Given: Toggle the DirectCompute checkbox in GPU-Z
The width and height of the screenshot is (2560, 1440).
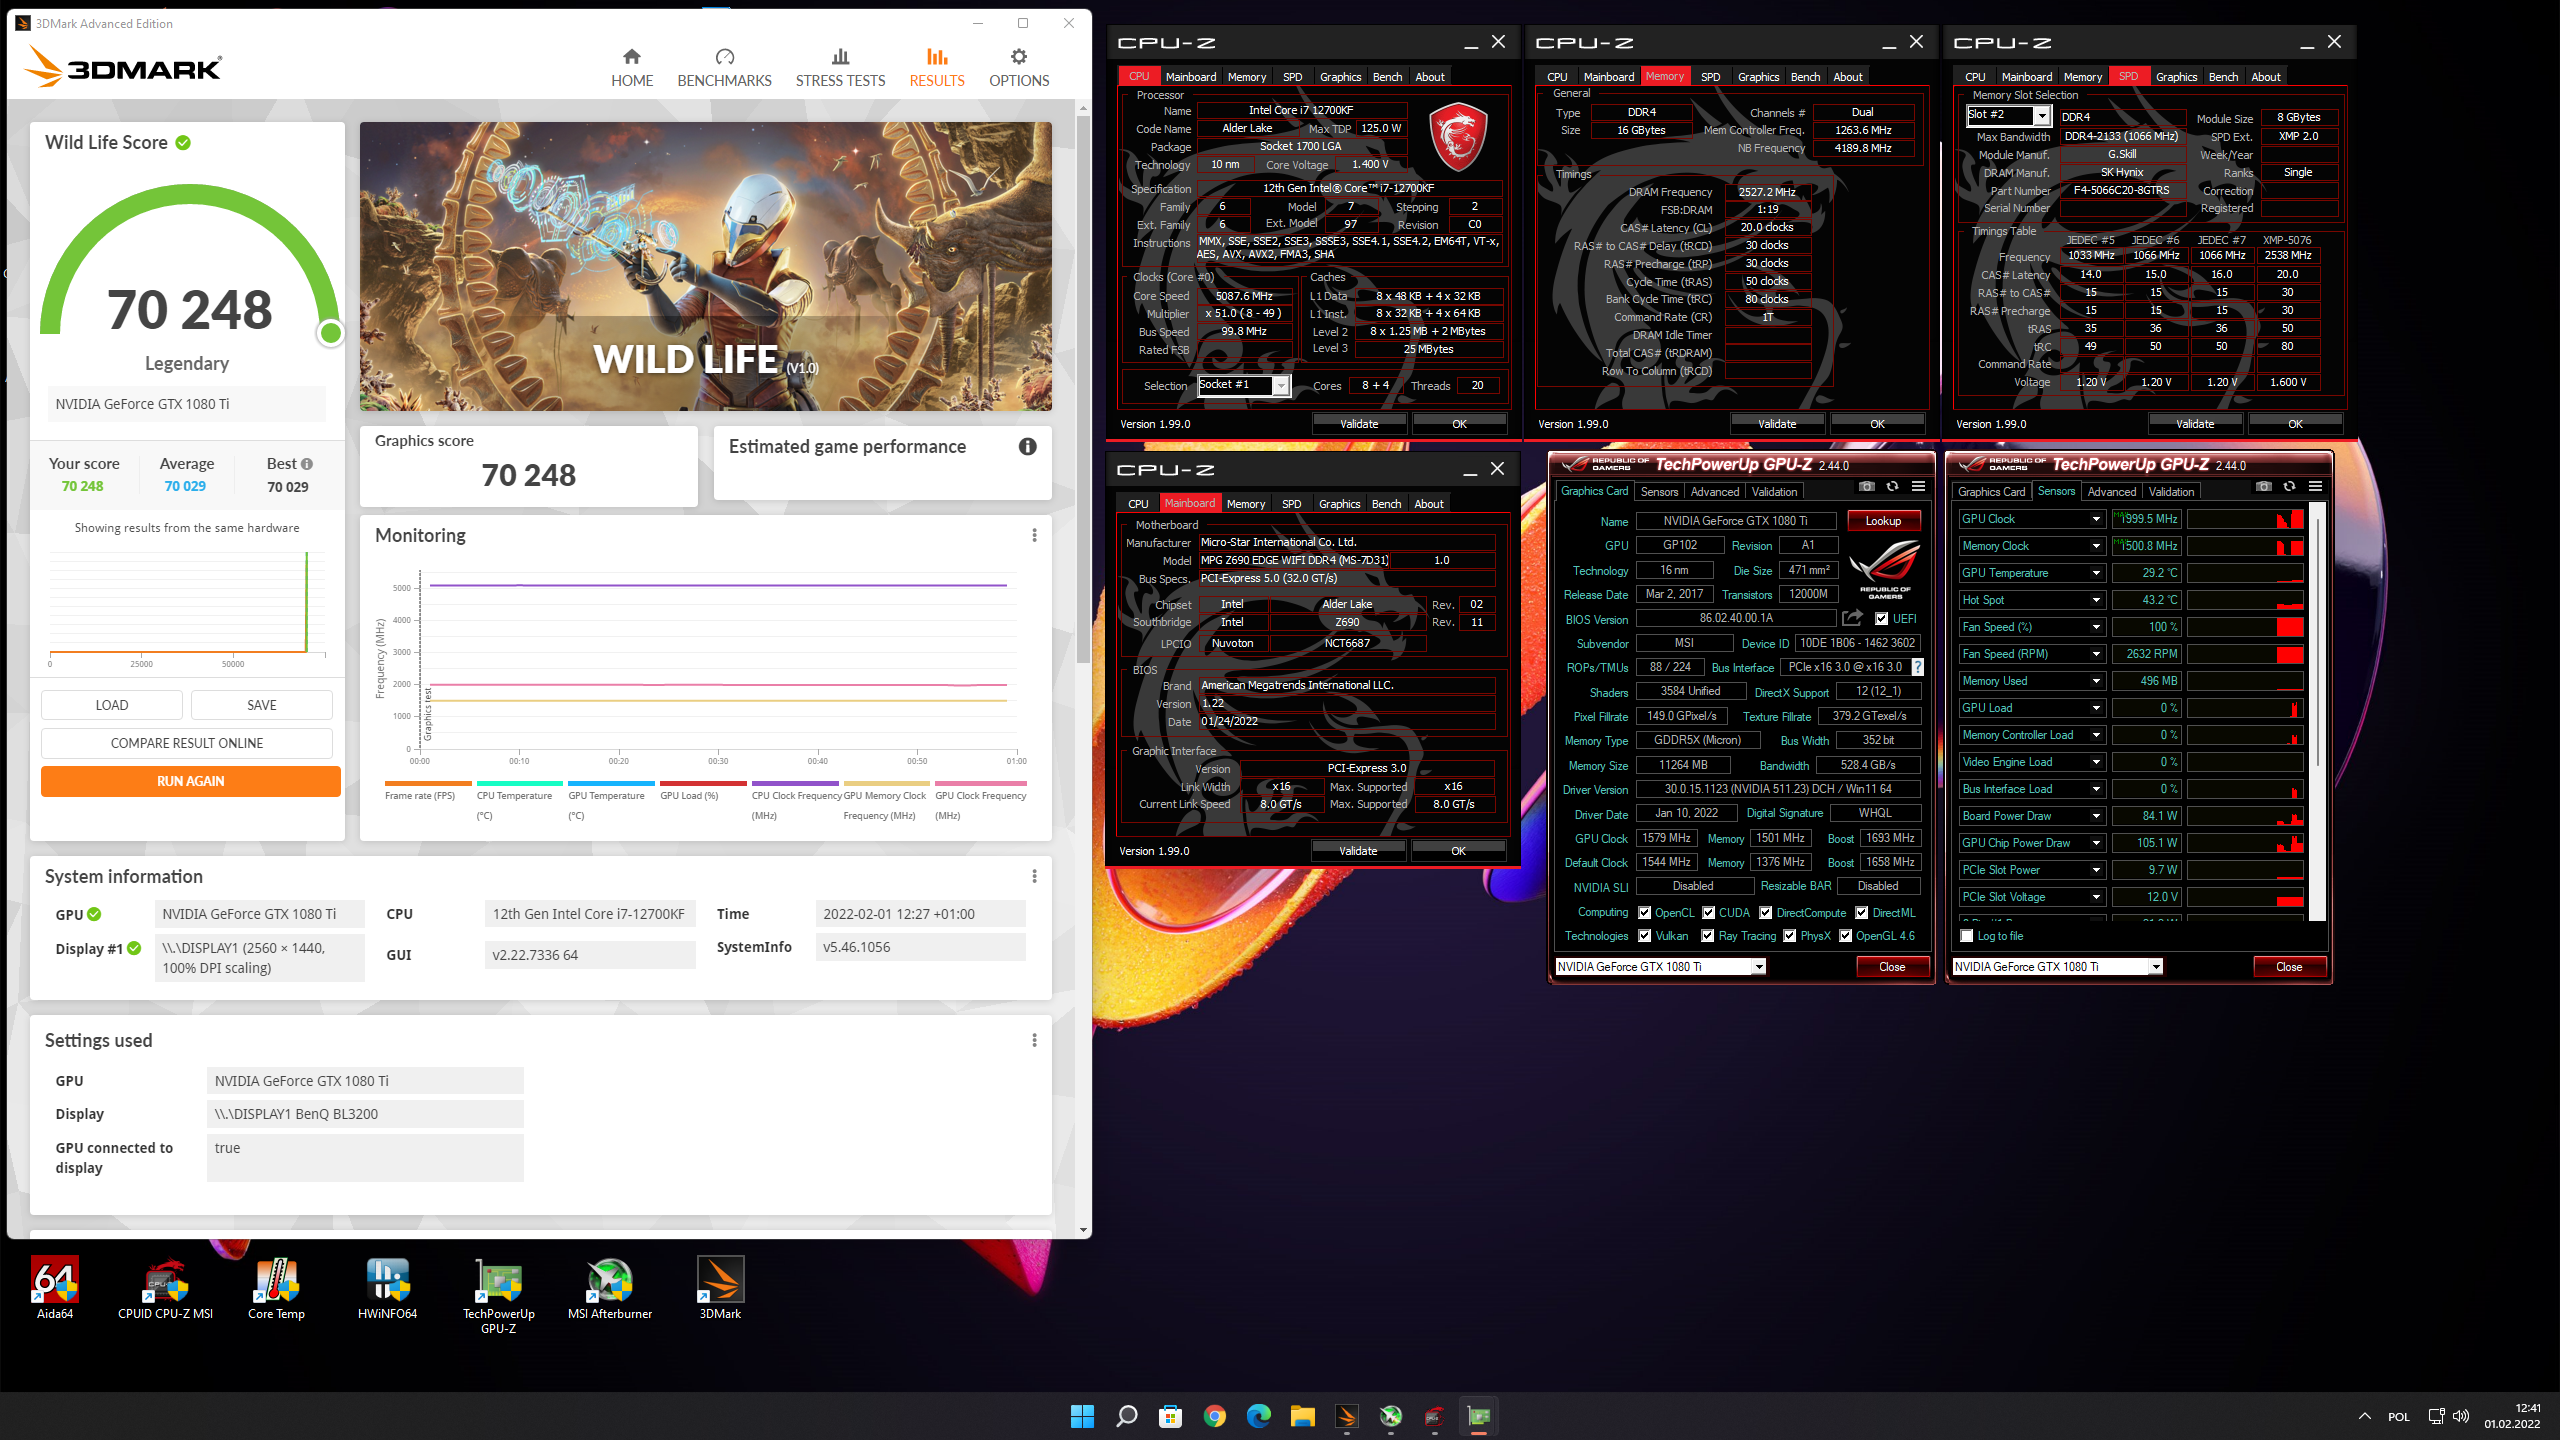Looking at the screenshot, I should point(1766,913).
